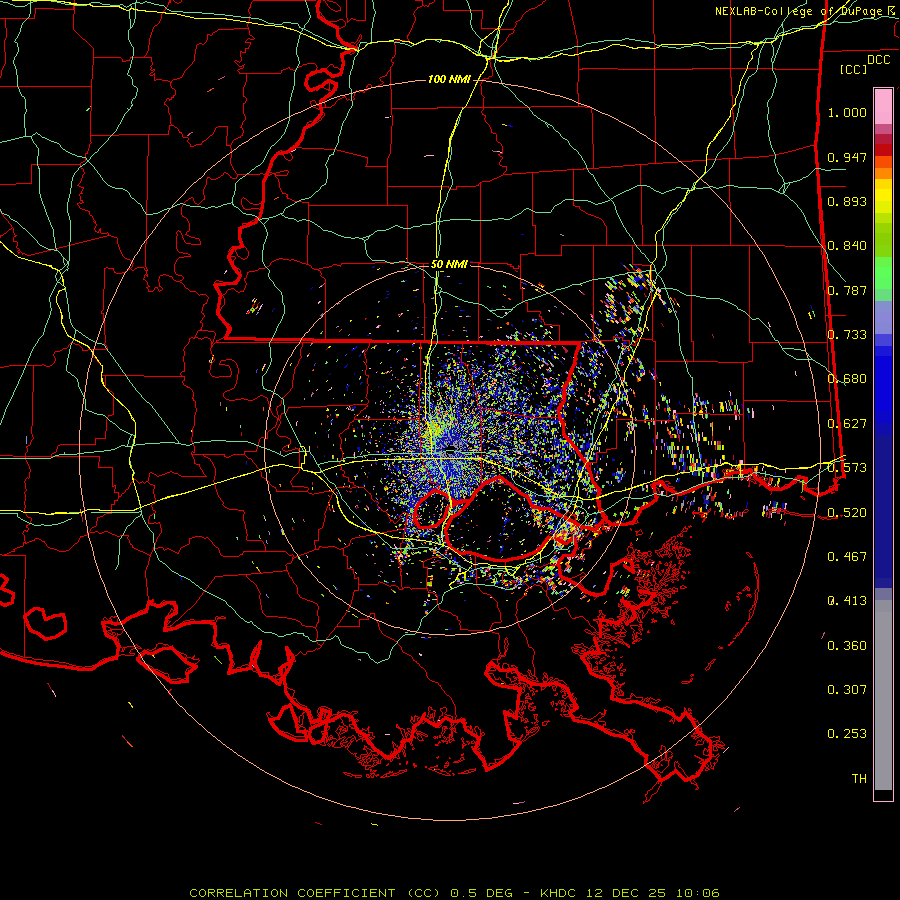900x900 pixels.
Task: Click the 100 NMI range ring label
Action: [x=449, y=79]
